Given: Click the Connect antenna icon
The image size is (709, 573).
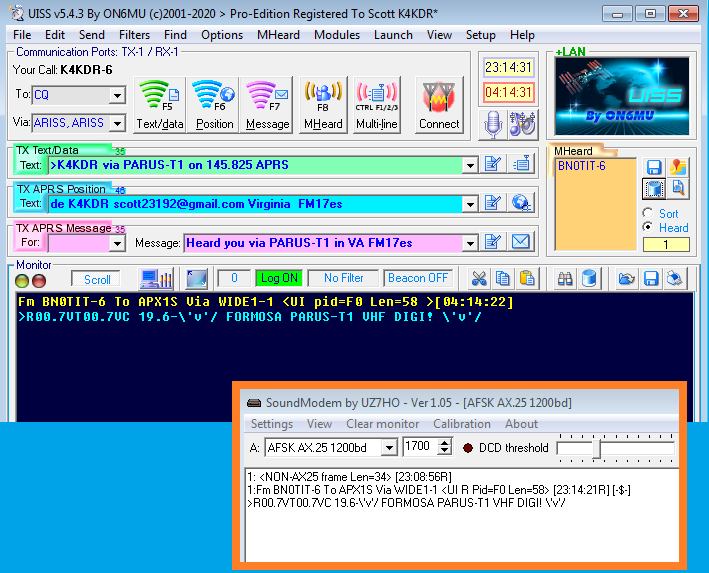Looking at the screenshot, I should coord(439,105).
